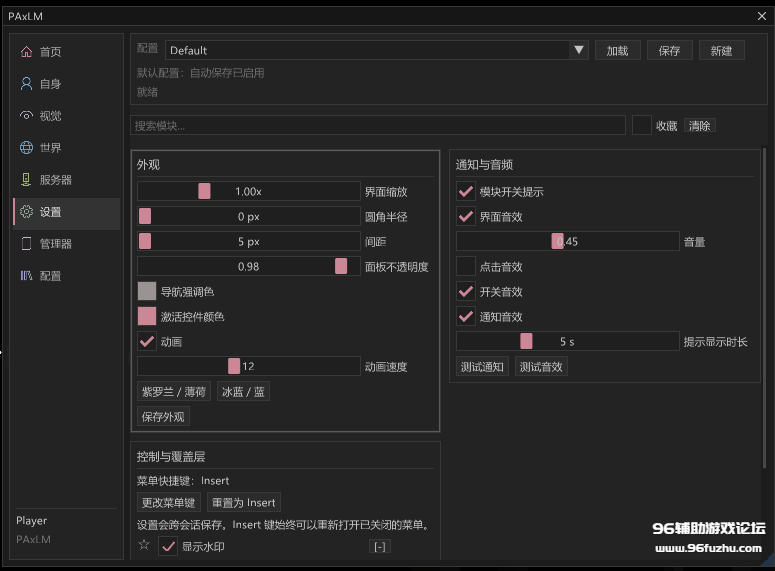Click the person icon beside 自身
Viewport: 775px width, 571px height.
pyautogui.click(x=26, y=84)
